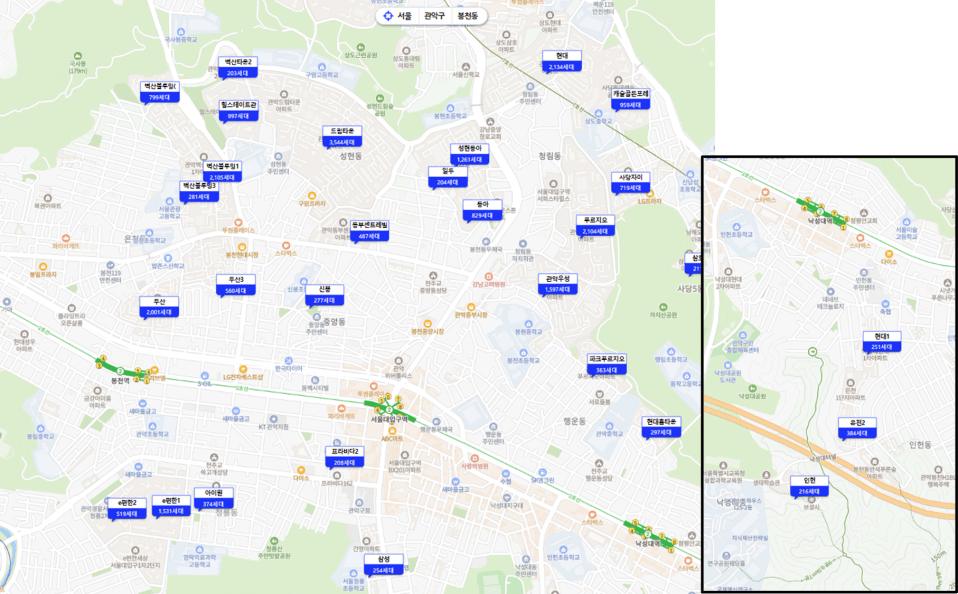Screen dimensions: 958x594
Task: Open the 유천2 384세대 marker in inset map
Action: (857, 428)
